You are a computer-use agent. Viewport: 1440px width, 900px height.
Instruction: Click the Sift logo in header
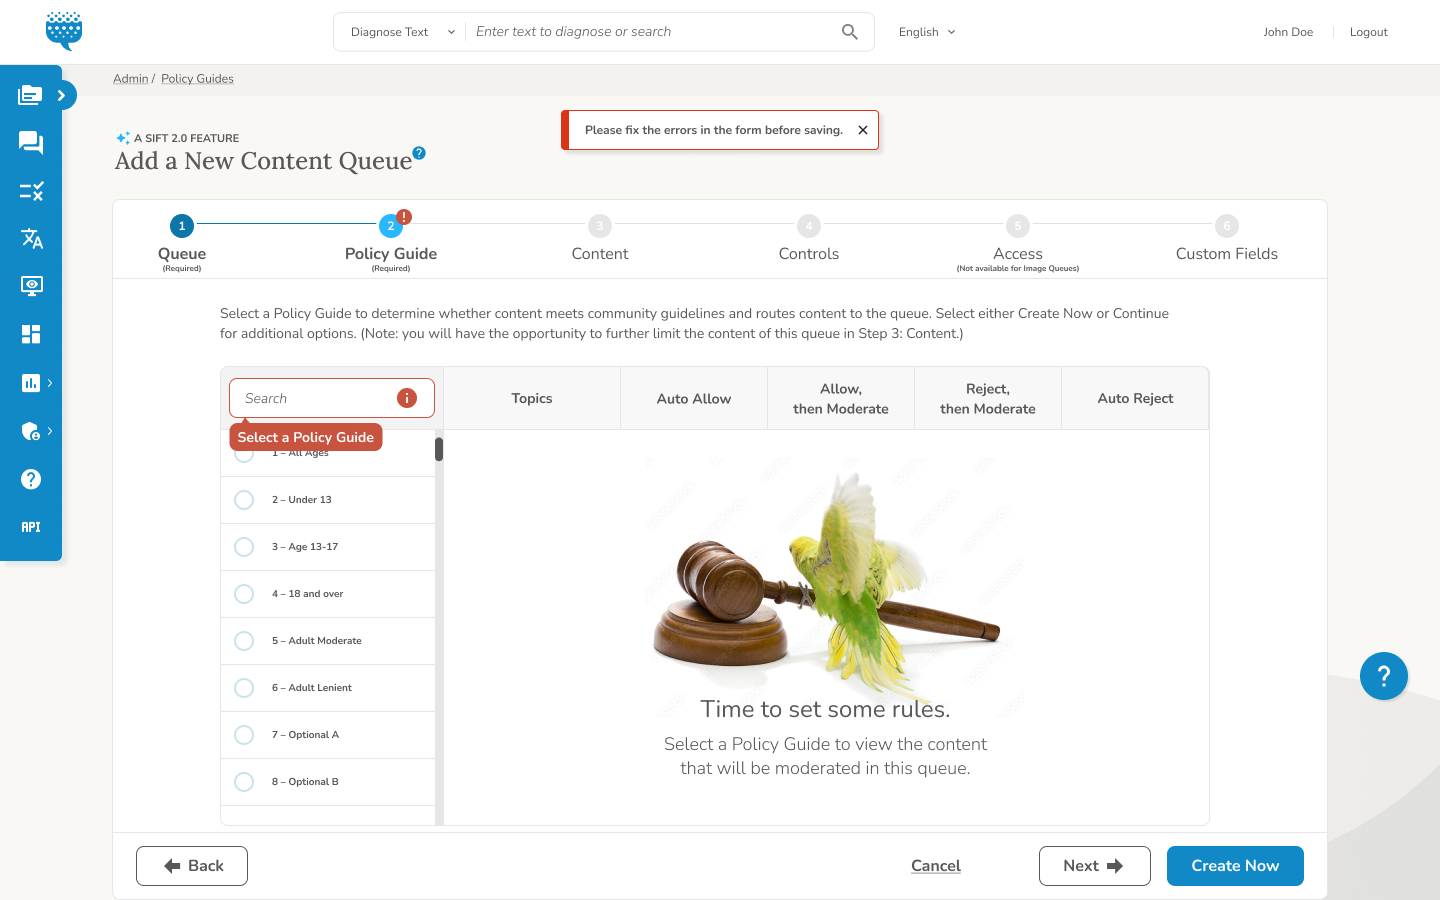pos(64,31)
